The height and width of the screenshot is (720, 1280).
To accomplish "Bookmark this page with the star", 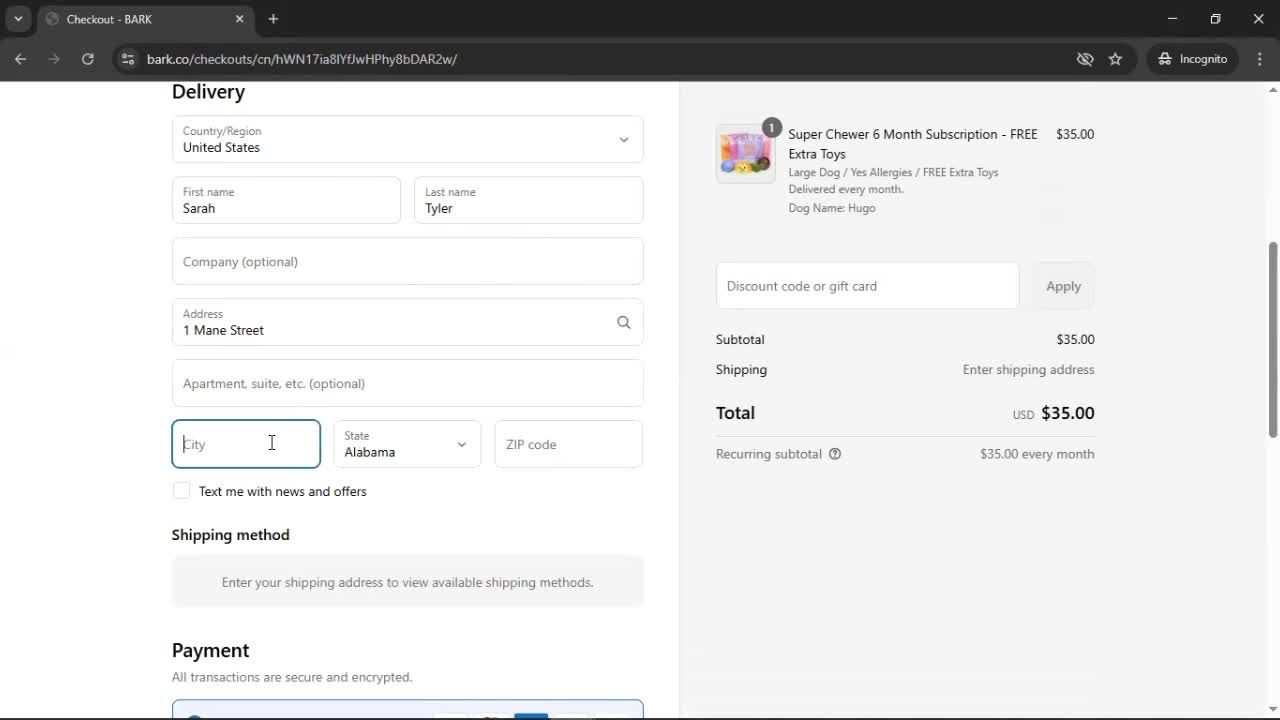I will coord(1115,59).
